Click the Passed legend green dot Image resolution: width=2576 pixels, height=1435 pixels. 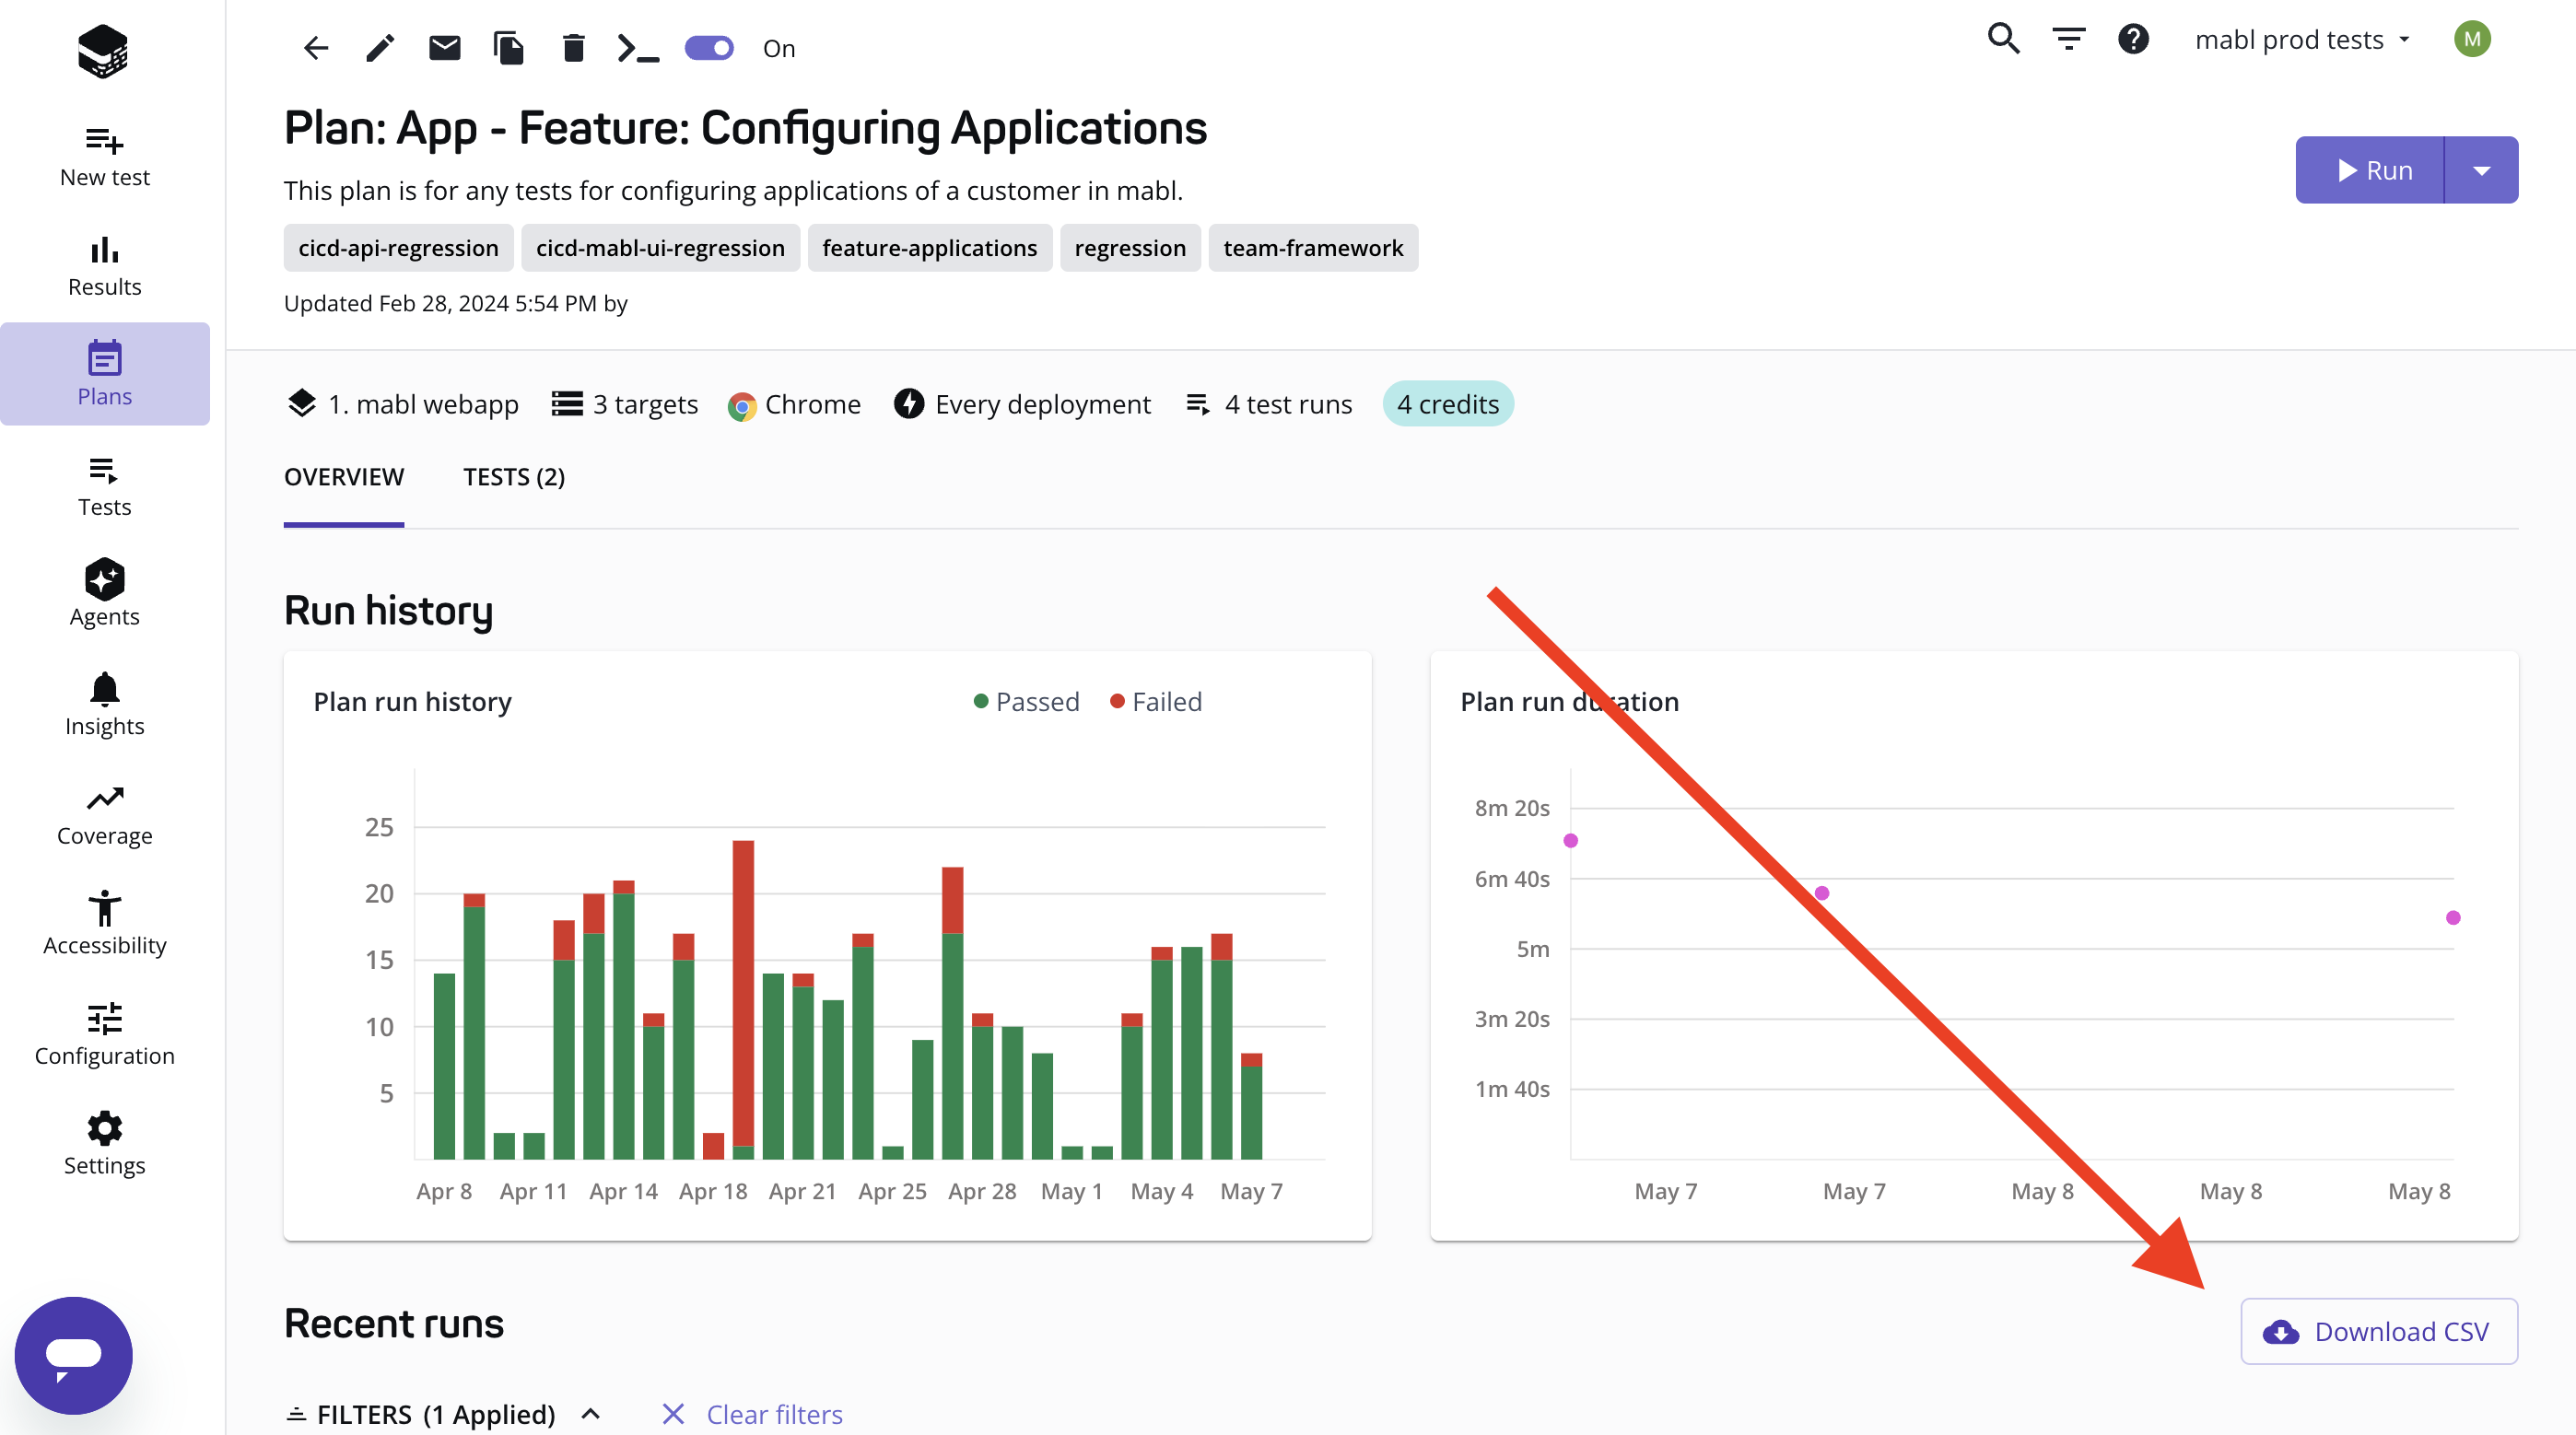(x=981, y=702)
